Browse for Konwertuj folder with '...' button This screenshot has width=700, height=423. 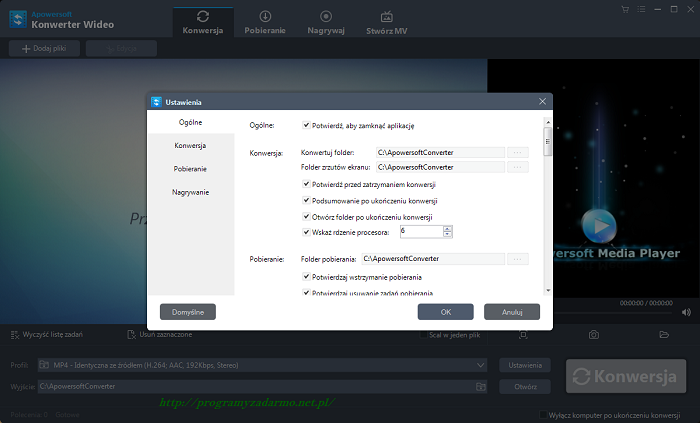pyautogui.click(x=517, y=152)
